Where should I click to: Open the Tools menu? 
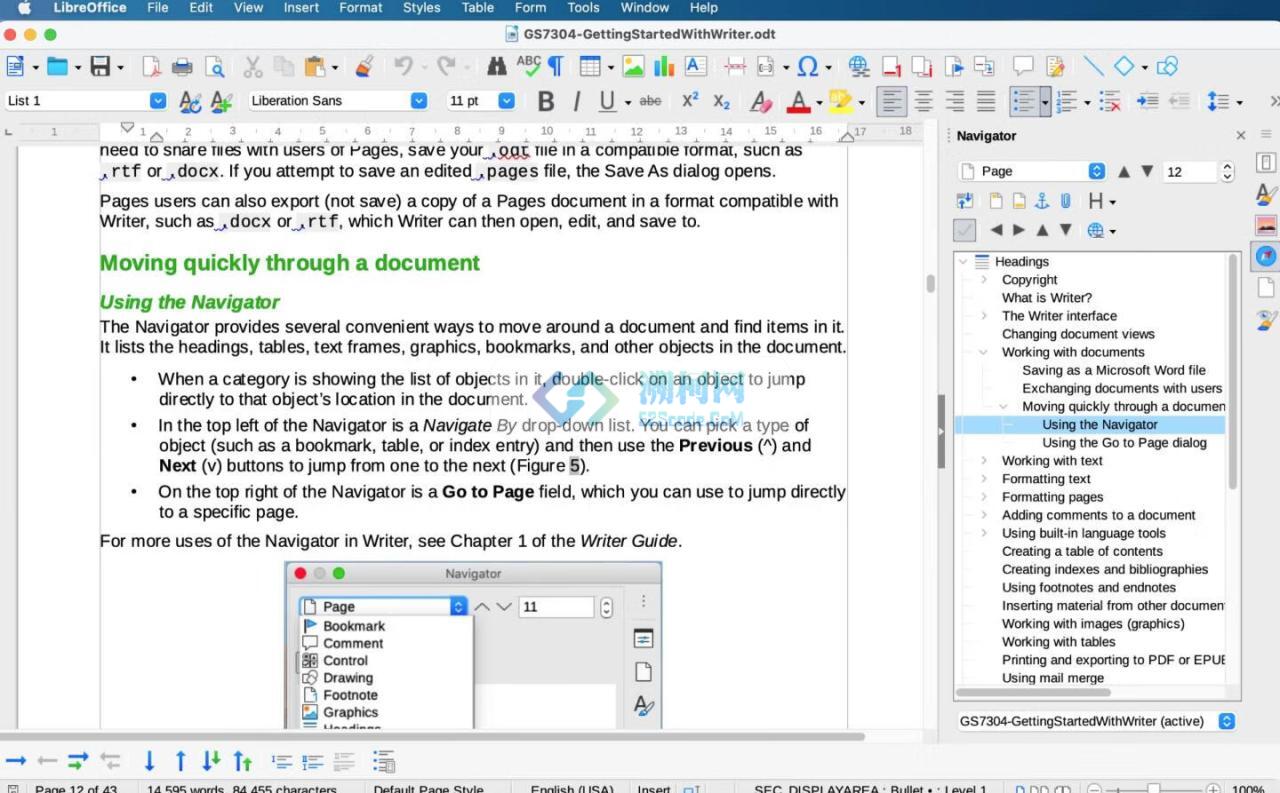(x=583, y=8)
